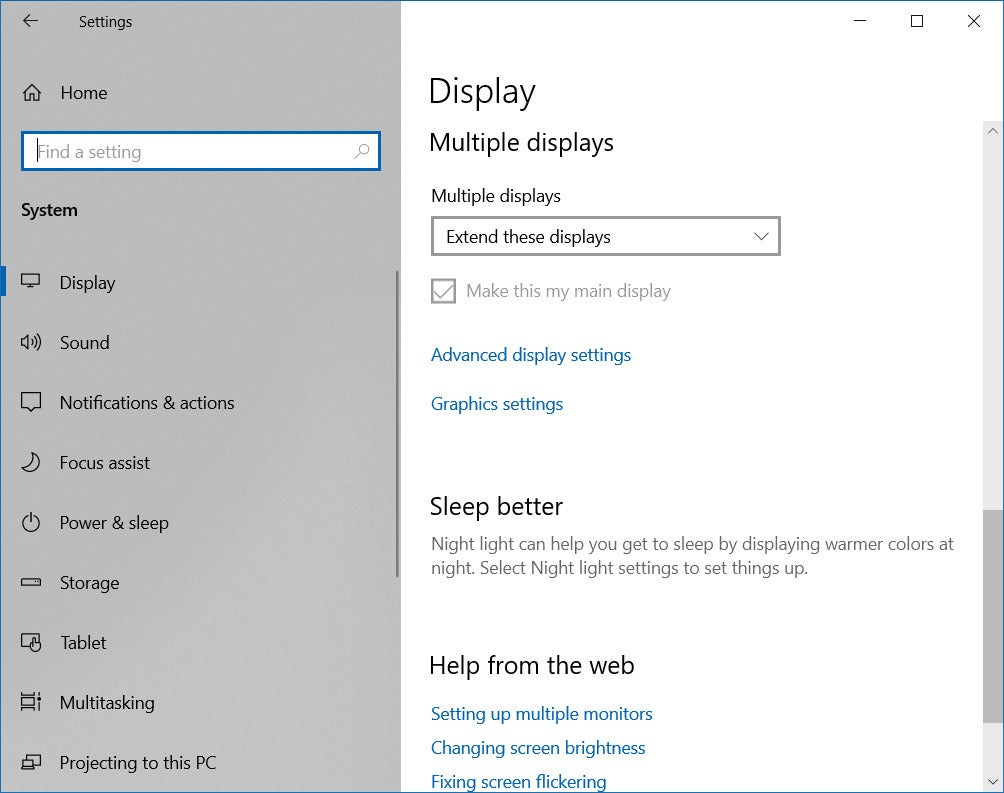Select the Focus assist moon icon
1004x793 pixels.
31,463
